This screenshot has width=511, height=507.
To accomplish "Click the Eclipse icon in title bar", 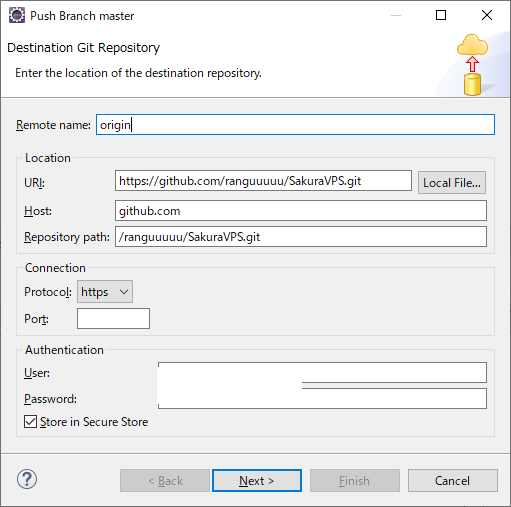I will (x=17, y=16).
